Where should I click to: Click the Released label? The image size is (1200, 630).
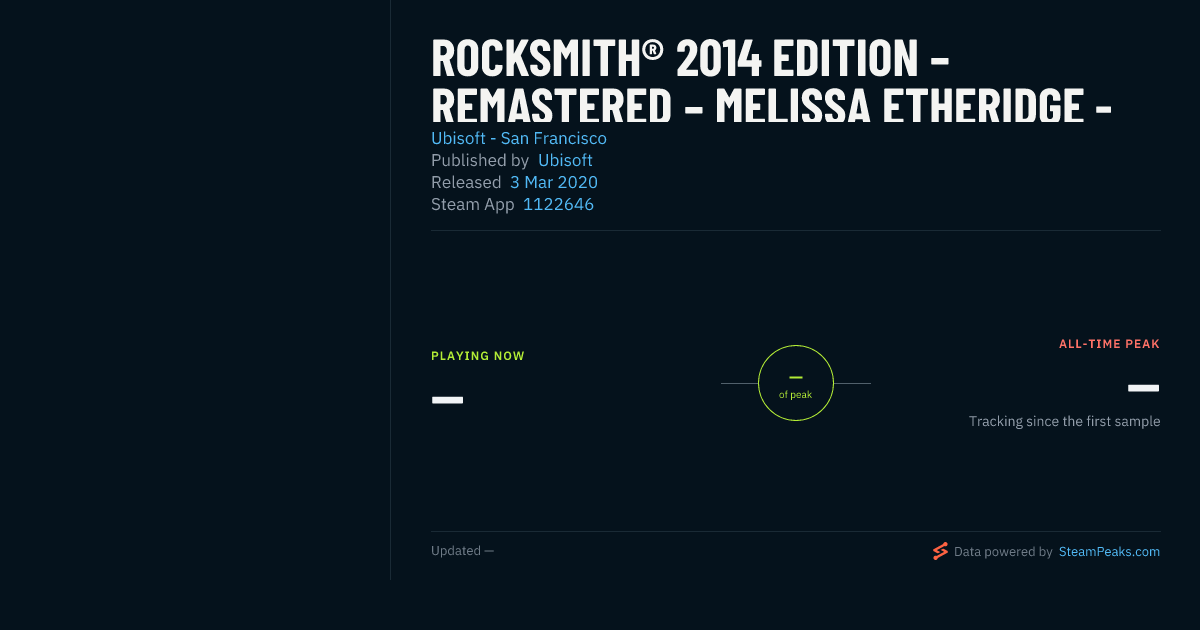click(x=466, y=182)
